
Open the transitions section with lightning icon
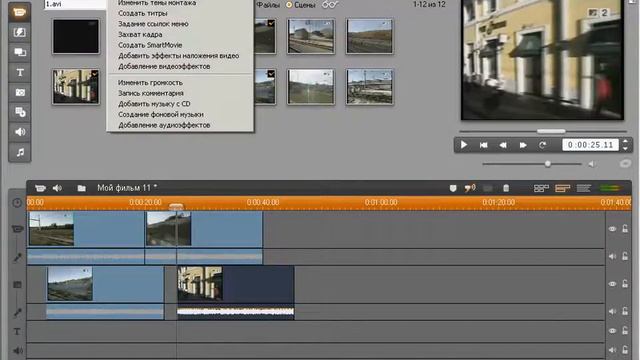pyautogui.click(x=20, y=32)
